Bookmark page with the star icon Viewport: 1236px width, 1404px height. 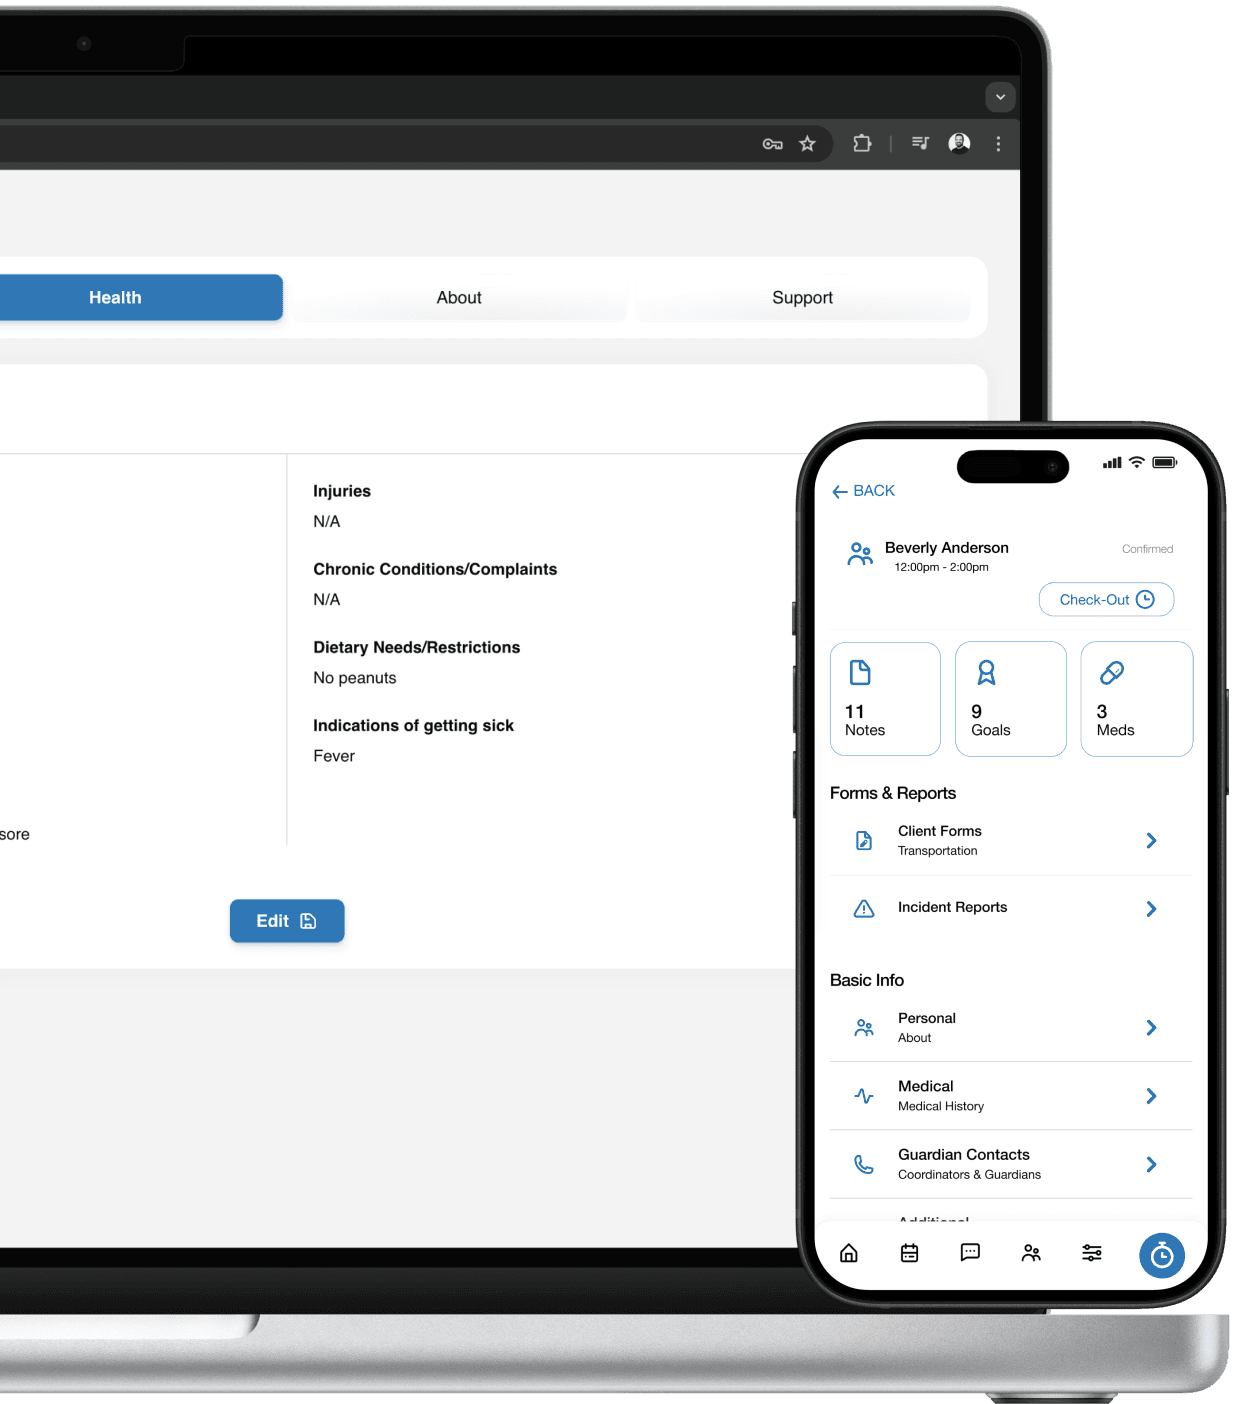807,144
